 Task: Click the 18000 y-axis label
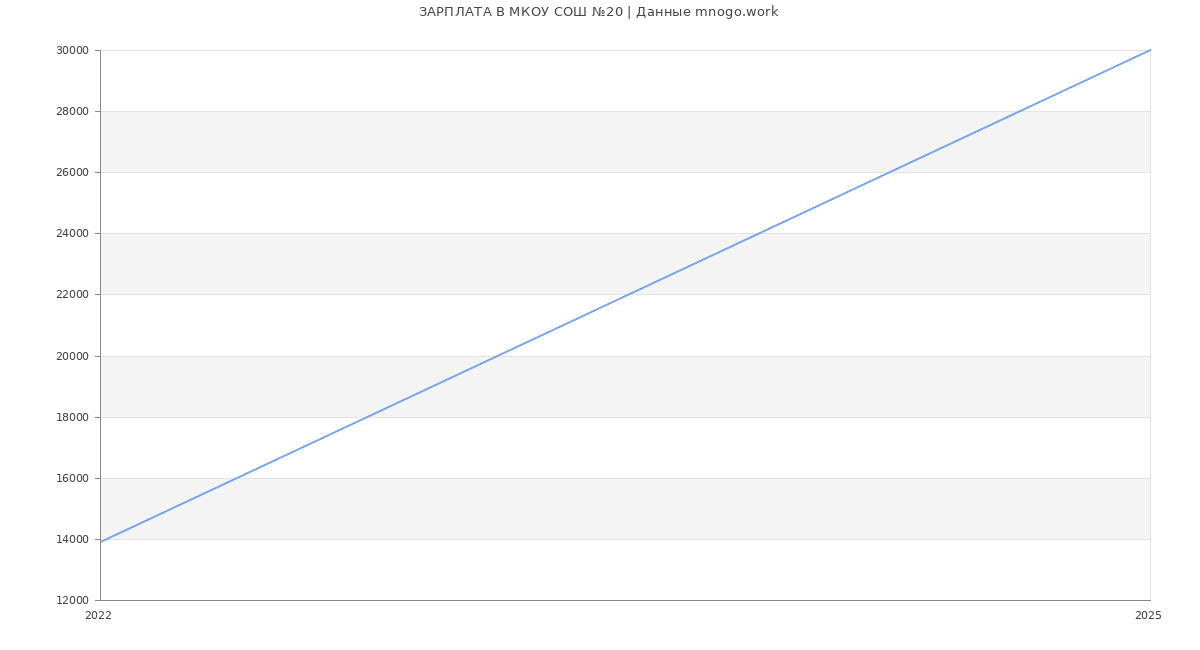[x=72, y=417]
